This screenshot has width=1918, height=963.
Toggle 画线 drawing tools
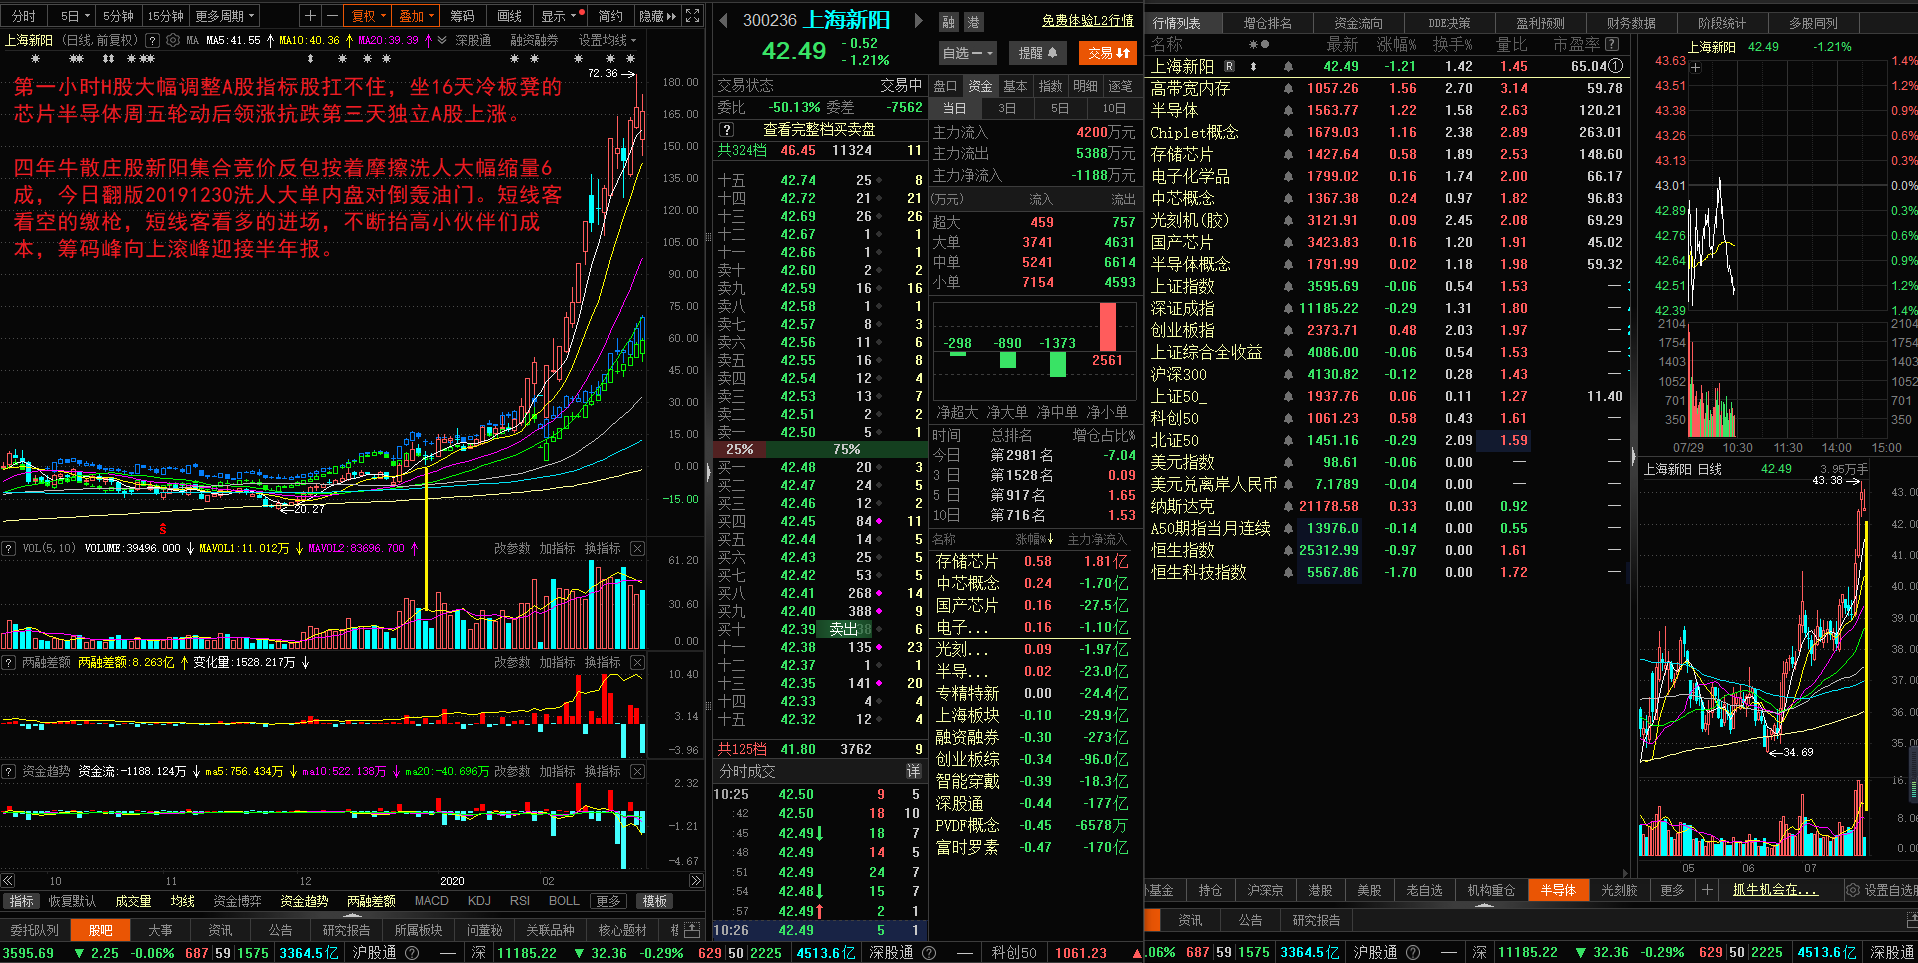pyautogui.click(x=510, y=16)
